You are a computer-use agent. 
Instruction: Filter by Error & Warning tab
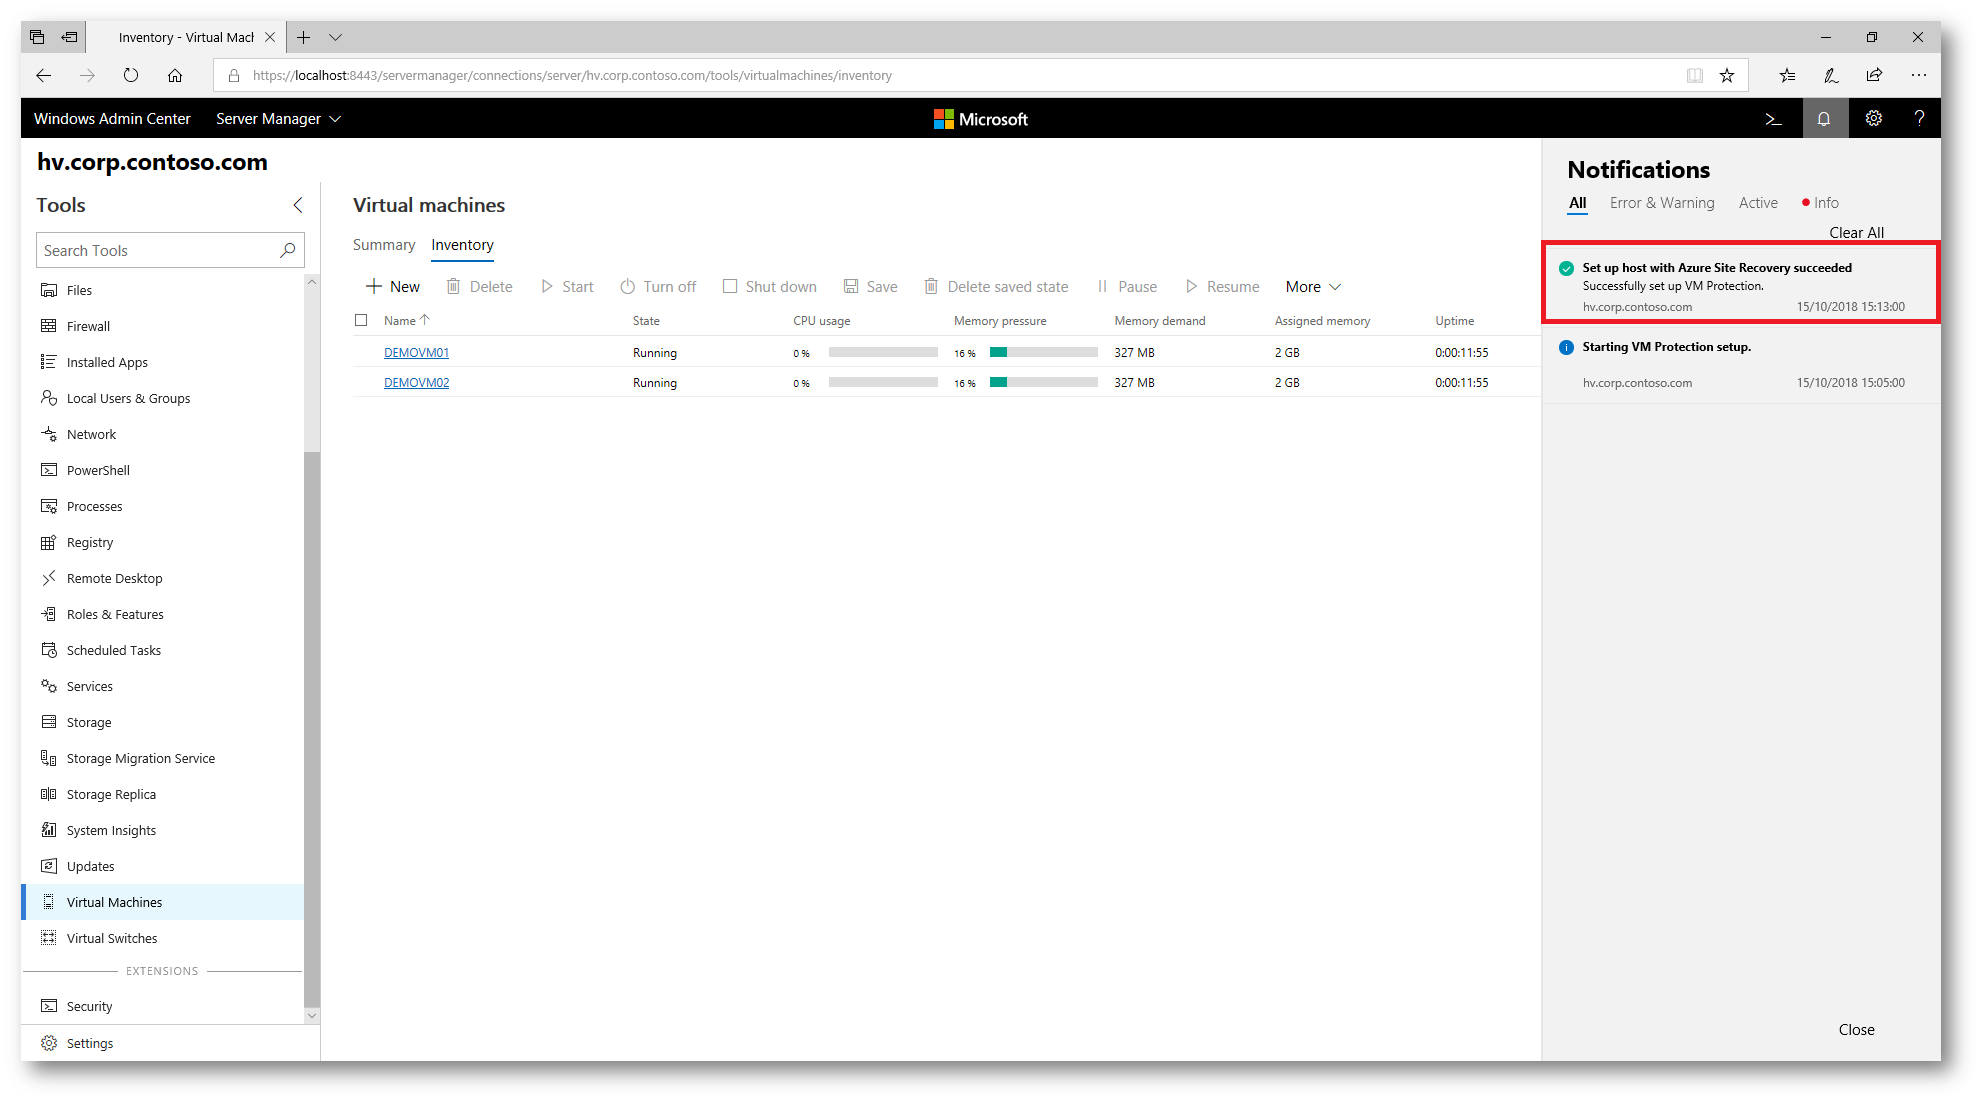click(x=1662, y=203)
